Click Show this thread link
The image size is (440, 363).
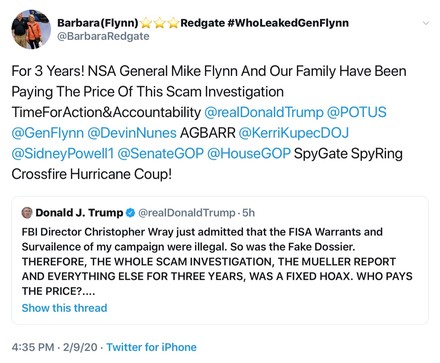64,308
